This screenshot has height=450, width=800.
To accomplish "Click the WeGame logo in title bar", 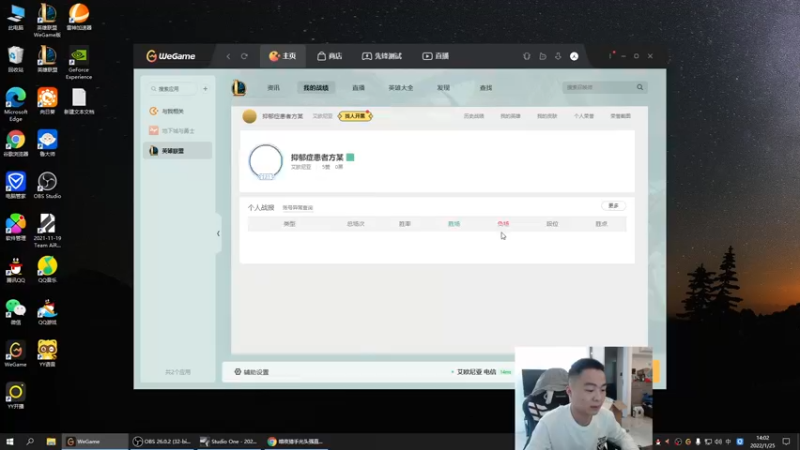I will [x=170, y=56].
